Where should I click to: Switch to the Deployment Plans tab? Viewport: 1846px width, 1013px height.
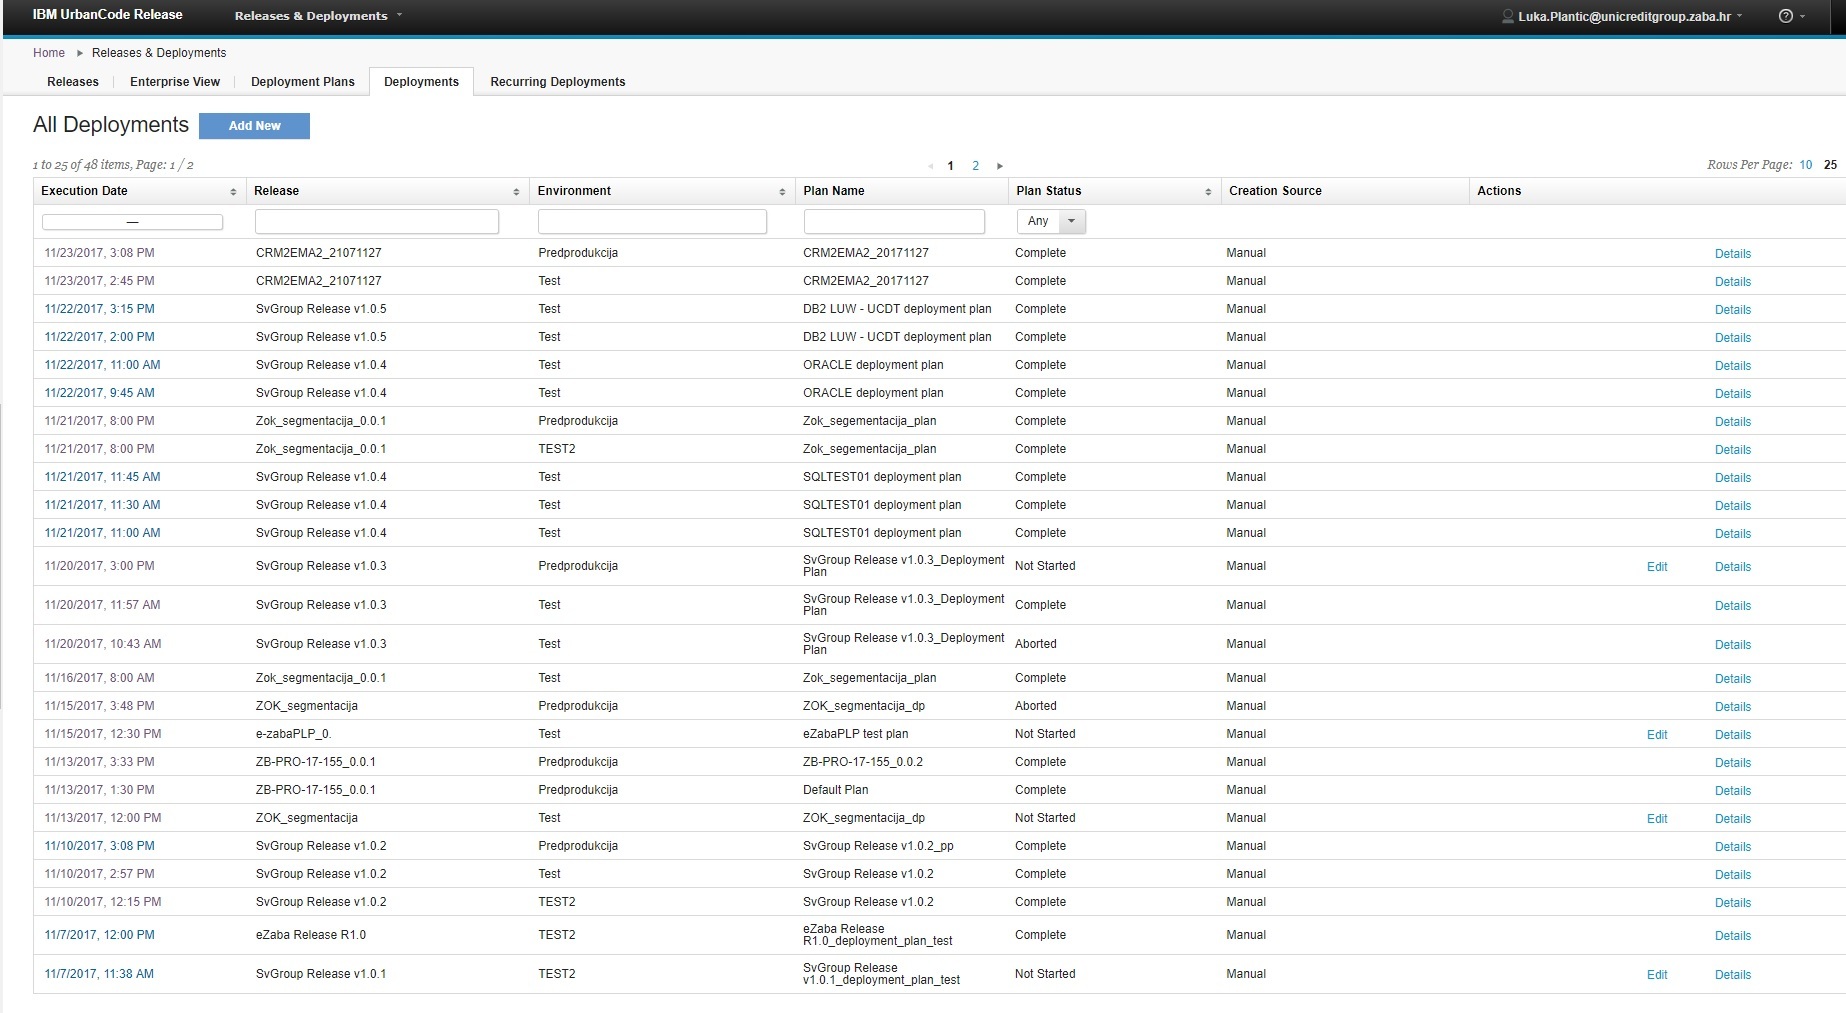pyautogui.click(x=302, y=82)
